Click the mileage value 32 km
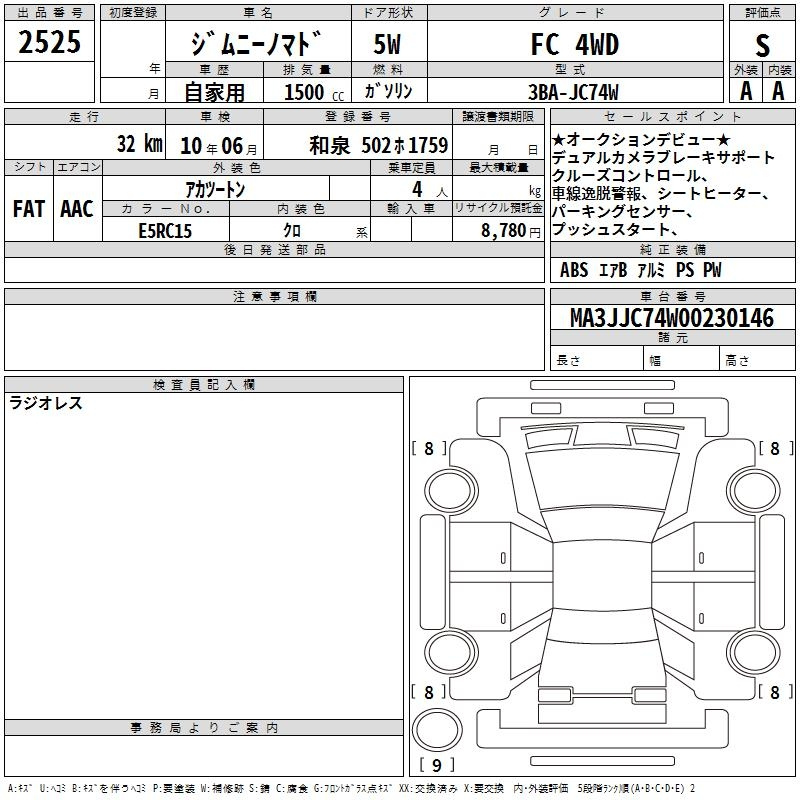This screenshot has width=800, height=800. coord(140,144)
